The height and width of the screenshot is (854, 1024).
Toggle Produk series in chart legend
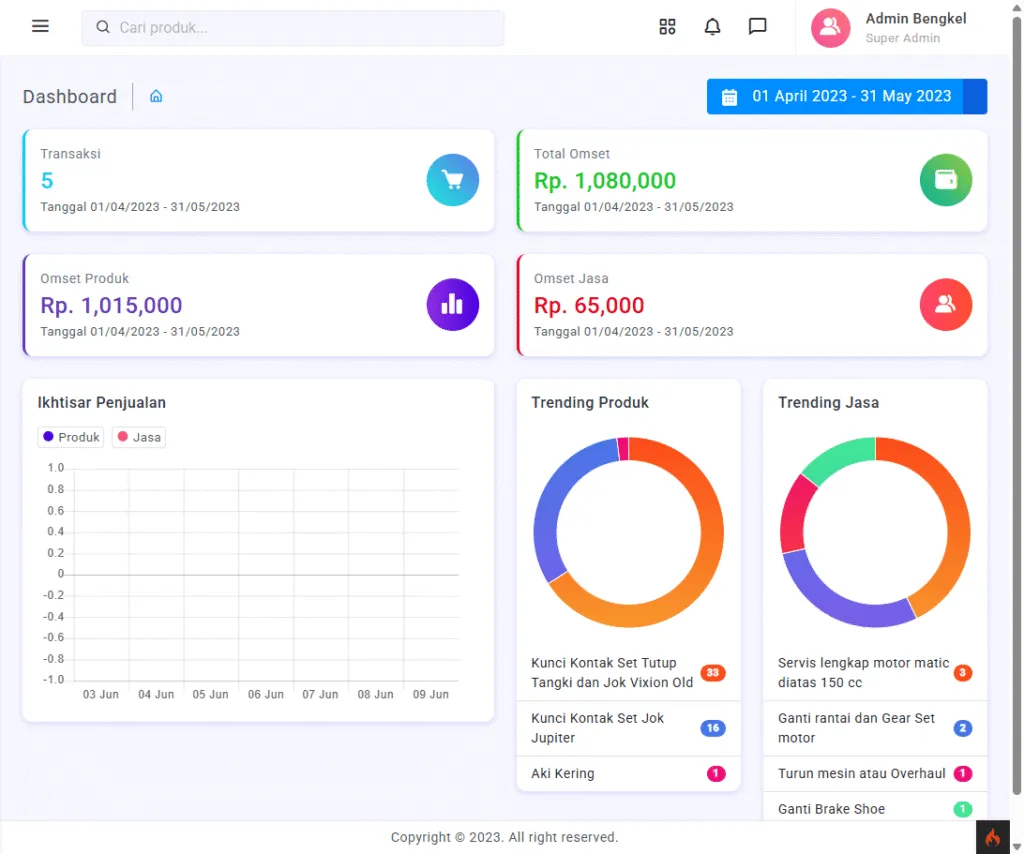[71, 437]
